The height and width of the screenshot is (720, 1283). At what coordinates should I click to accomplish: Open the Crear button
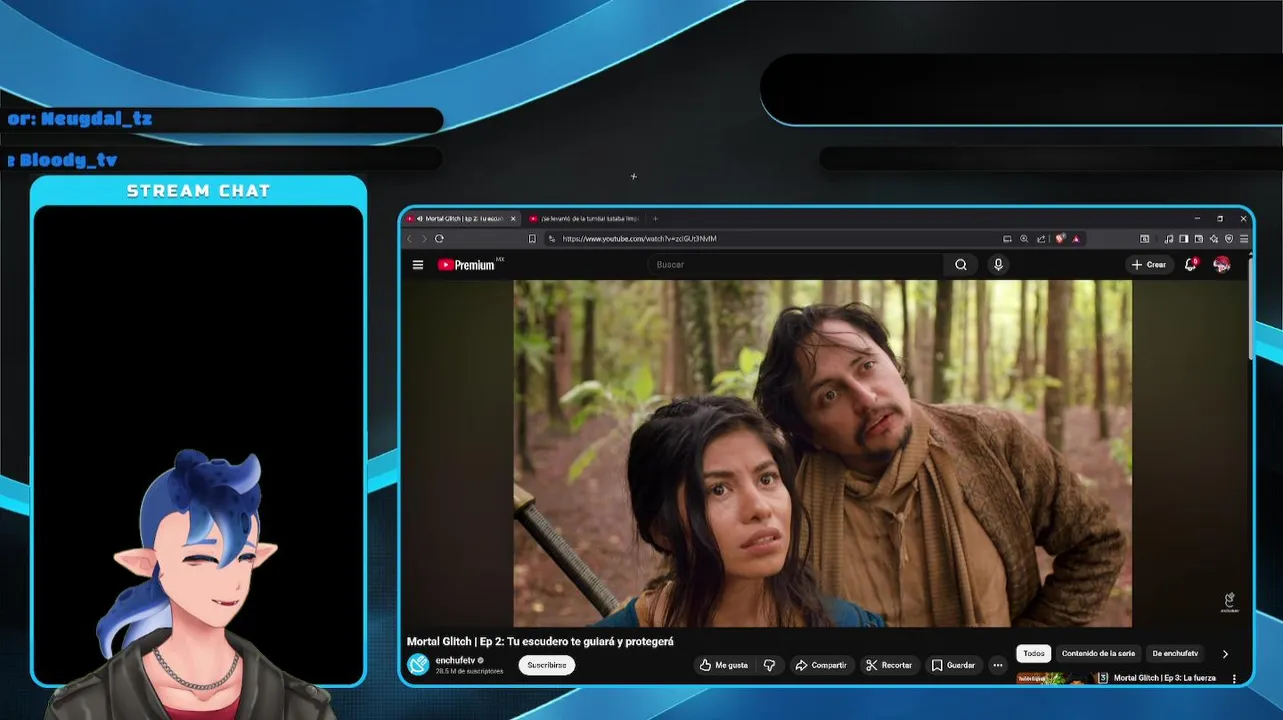(1149, 265)
